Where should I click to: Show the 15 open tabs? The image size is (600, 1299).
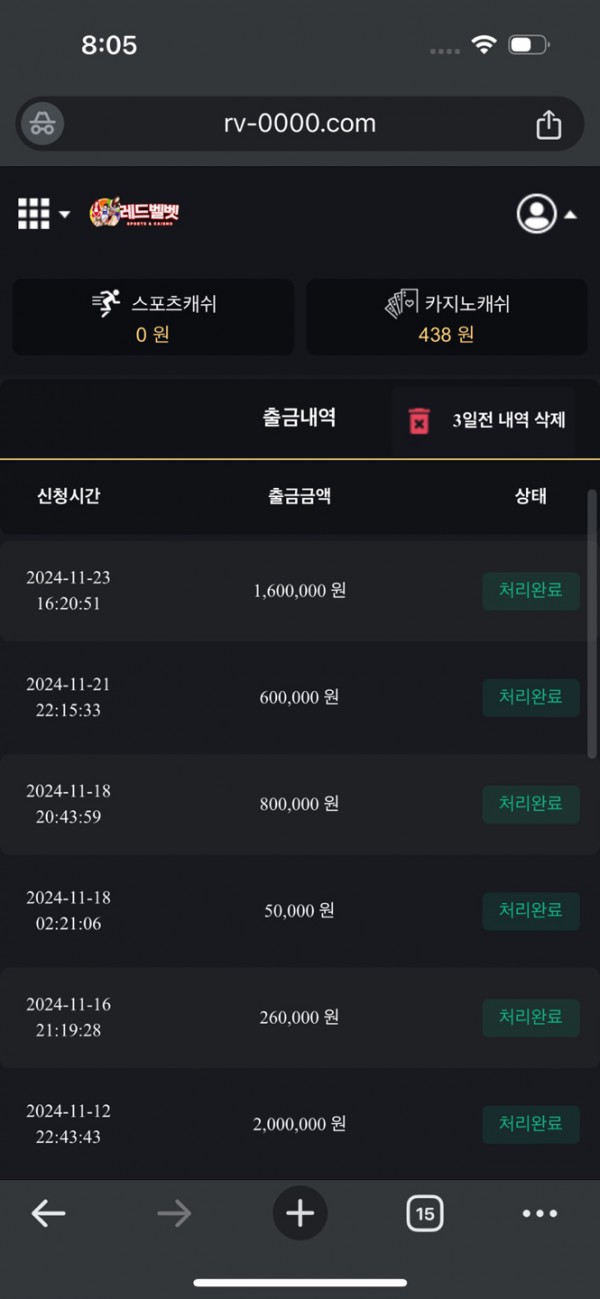425,1214
